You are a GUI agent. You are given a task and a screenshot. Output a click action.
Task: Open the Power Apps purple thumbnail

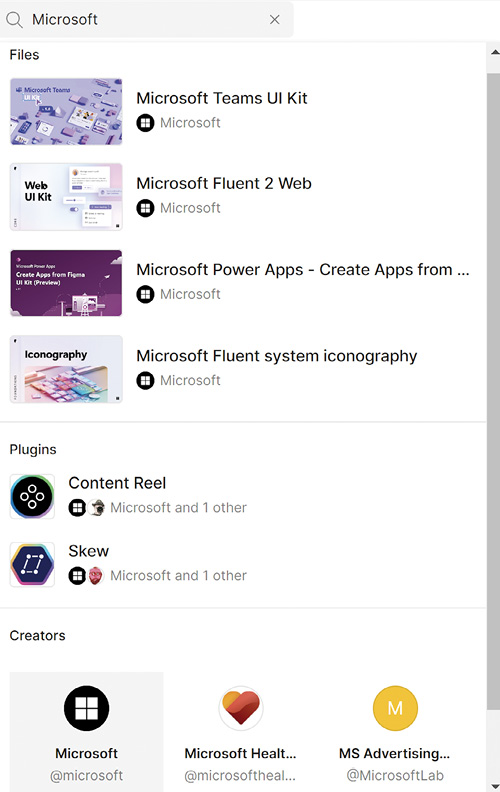point(66,283)
